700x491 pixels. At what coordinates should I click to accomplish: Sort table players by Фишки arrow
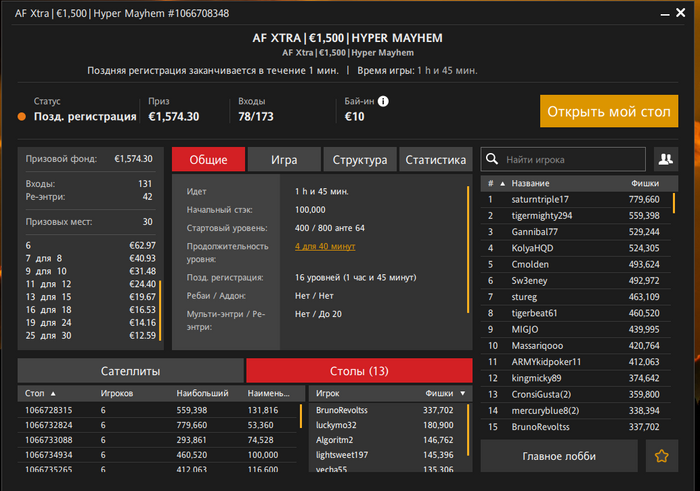click(462, 393)
